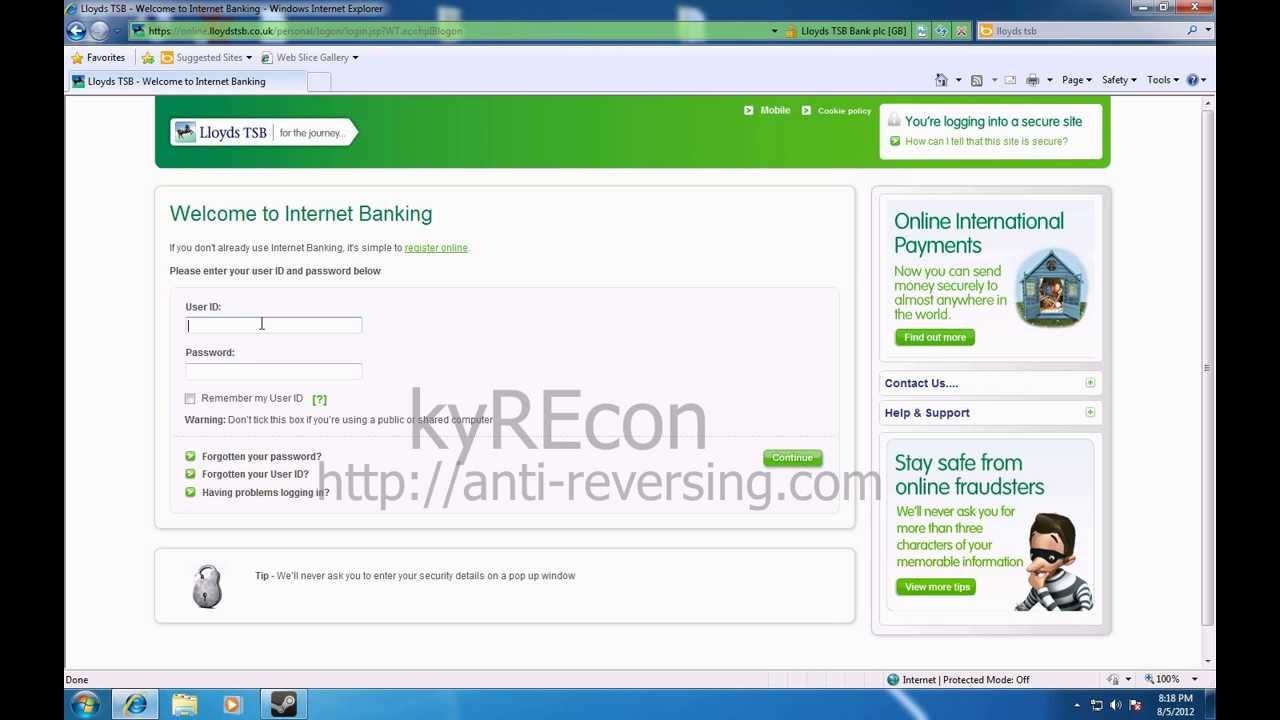Click Having problems logging in? link
Image resolution: width=1280 pixels, height=720 pixels.
[x=265, y=492]
